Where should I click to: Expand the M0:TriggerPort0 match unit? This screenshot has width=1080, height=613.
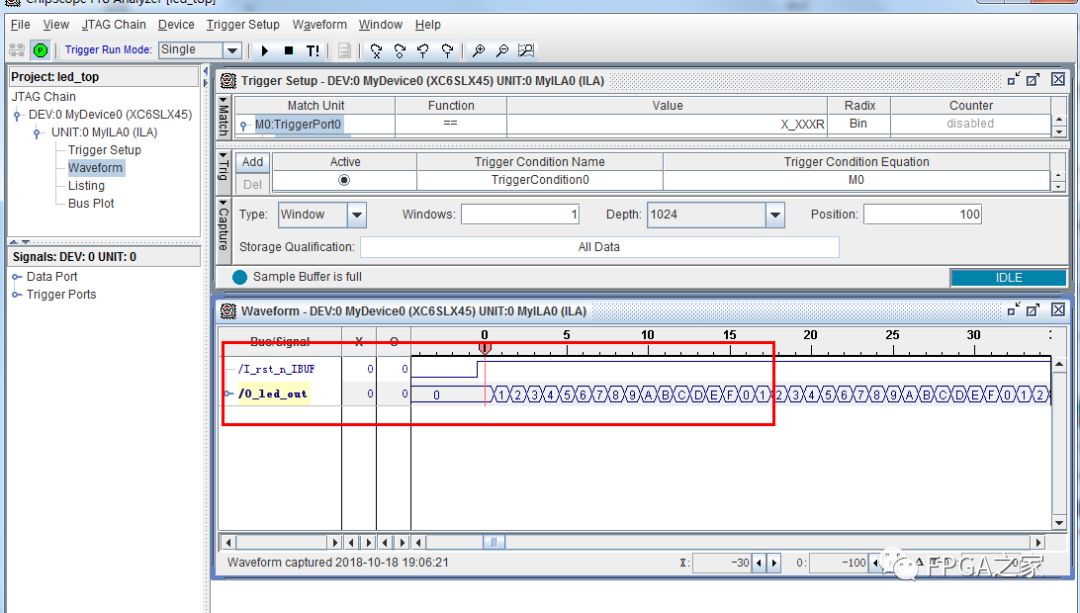(x=244, y=125)
